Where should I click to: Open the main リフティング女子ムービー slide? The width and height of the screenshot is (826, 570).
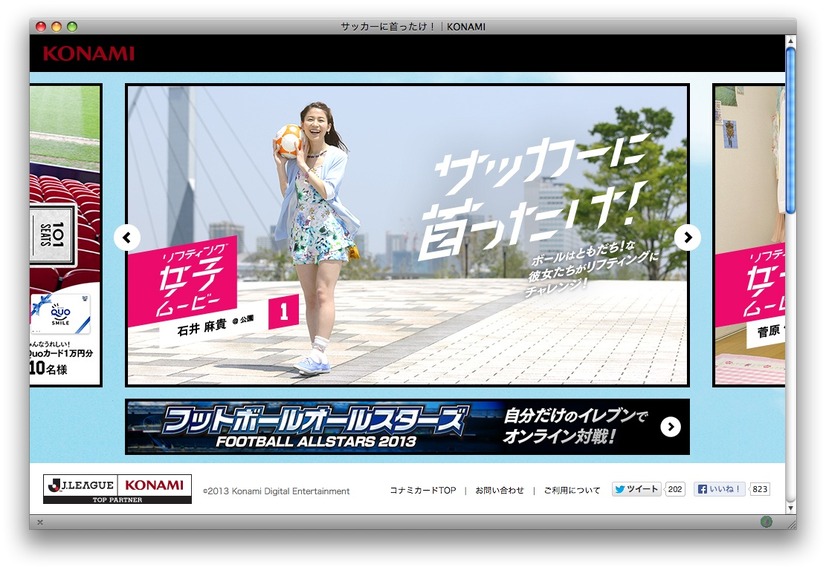coord(407,235)
